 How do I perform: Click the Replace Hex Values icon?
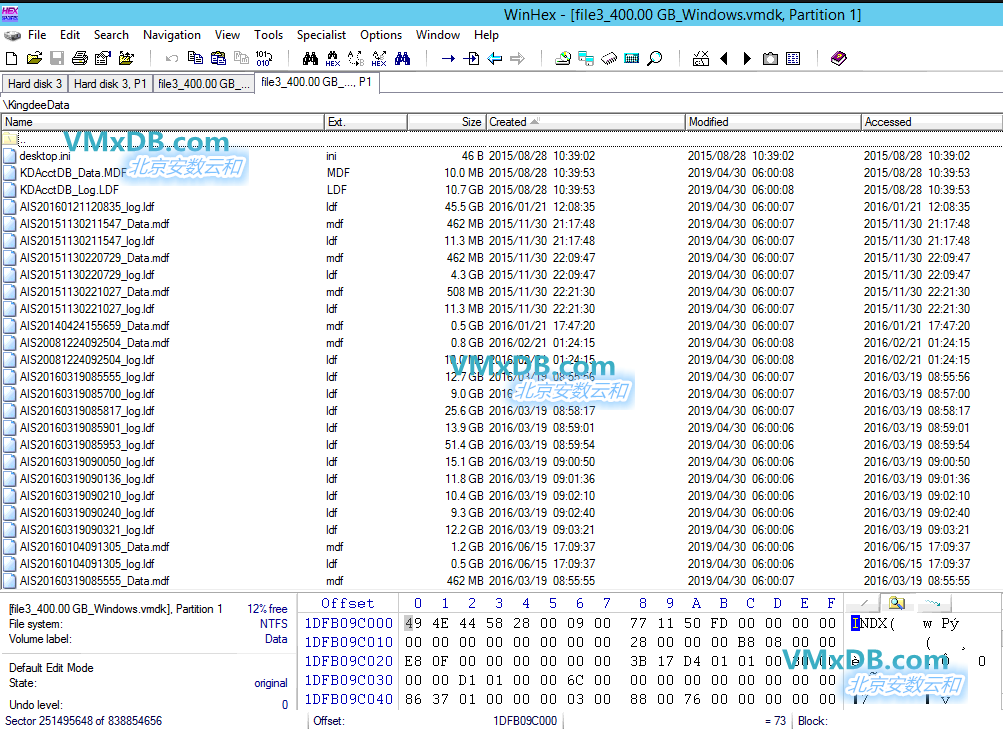pos(379,59)
